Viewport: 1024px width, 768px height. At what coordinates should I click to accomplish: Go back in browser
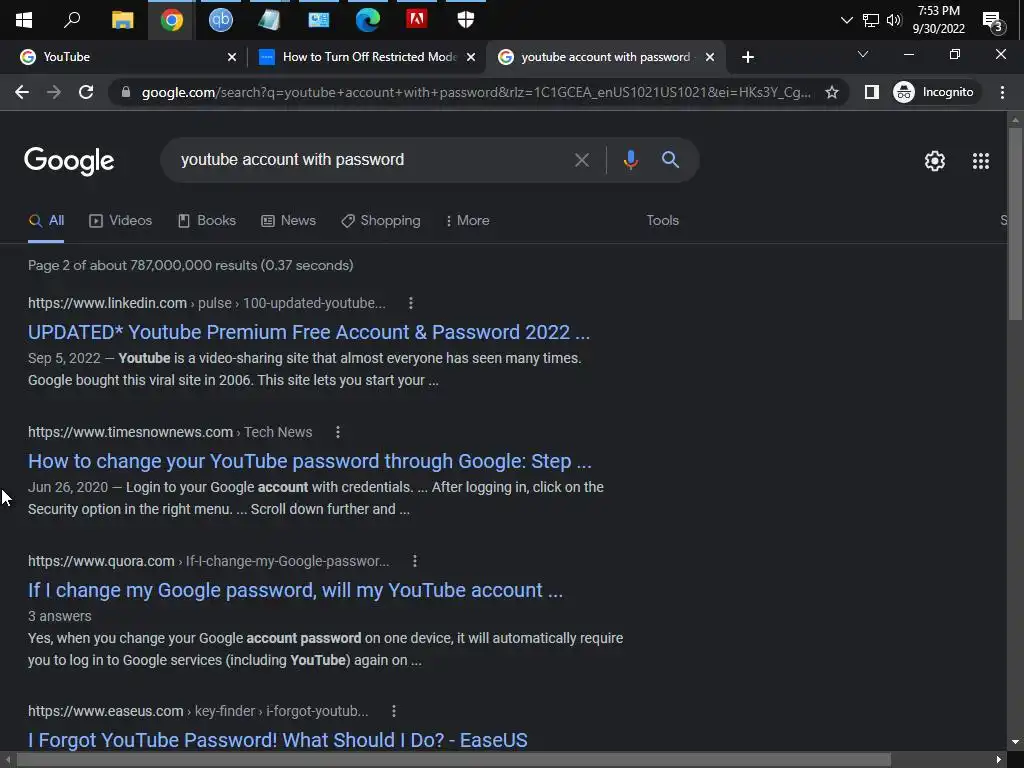tap(22, 92)
